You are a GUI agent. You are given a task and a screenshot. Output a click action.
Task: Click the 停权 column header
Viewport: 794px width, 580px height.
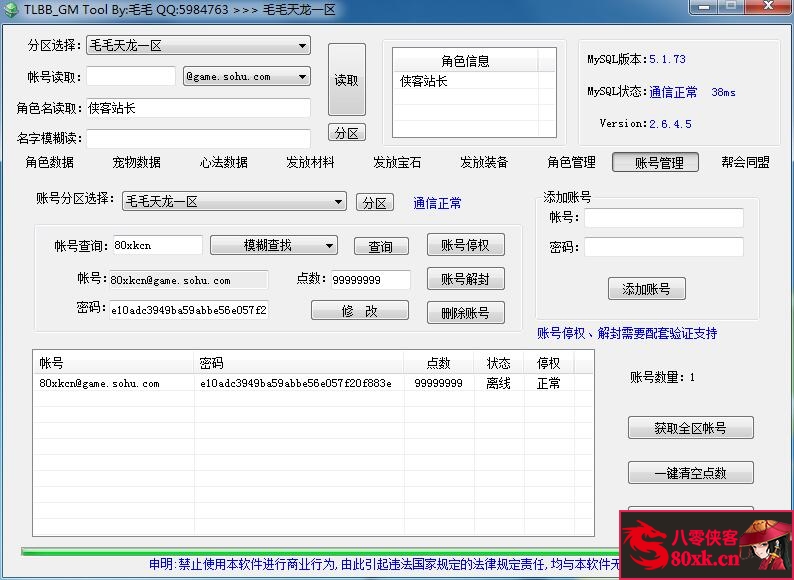point(549,363)
